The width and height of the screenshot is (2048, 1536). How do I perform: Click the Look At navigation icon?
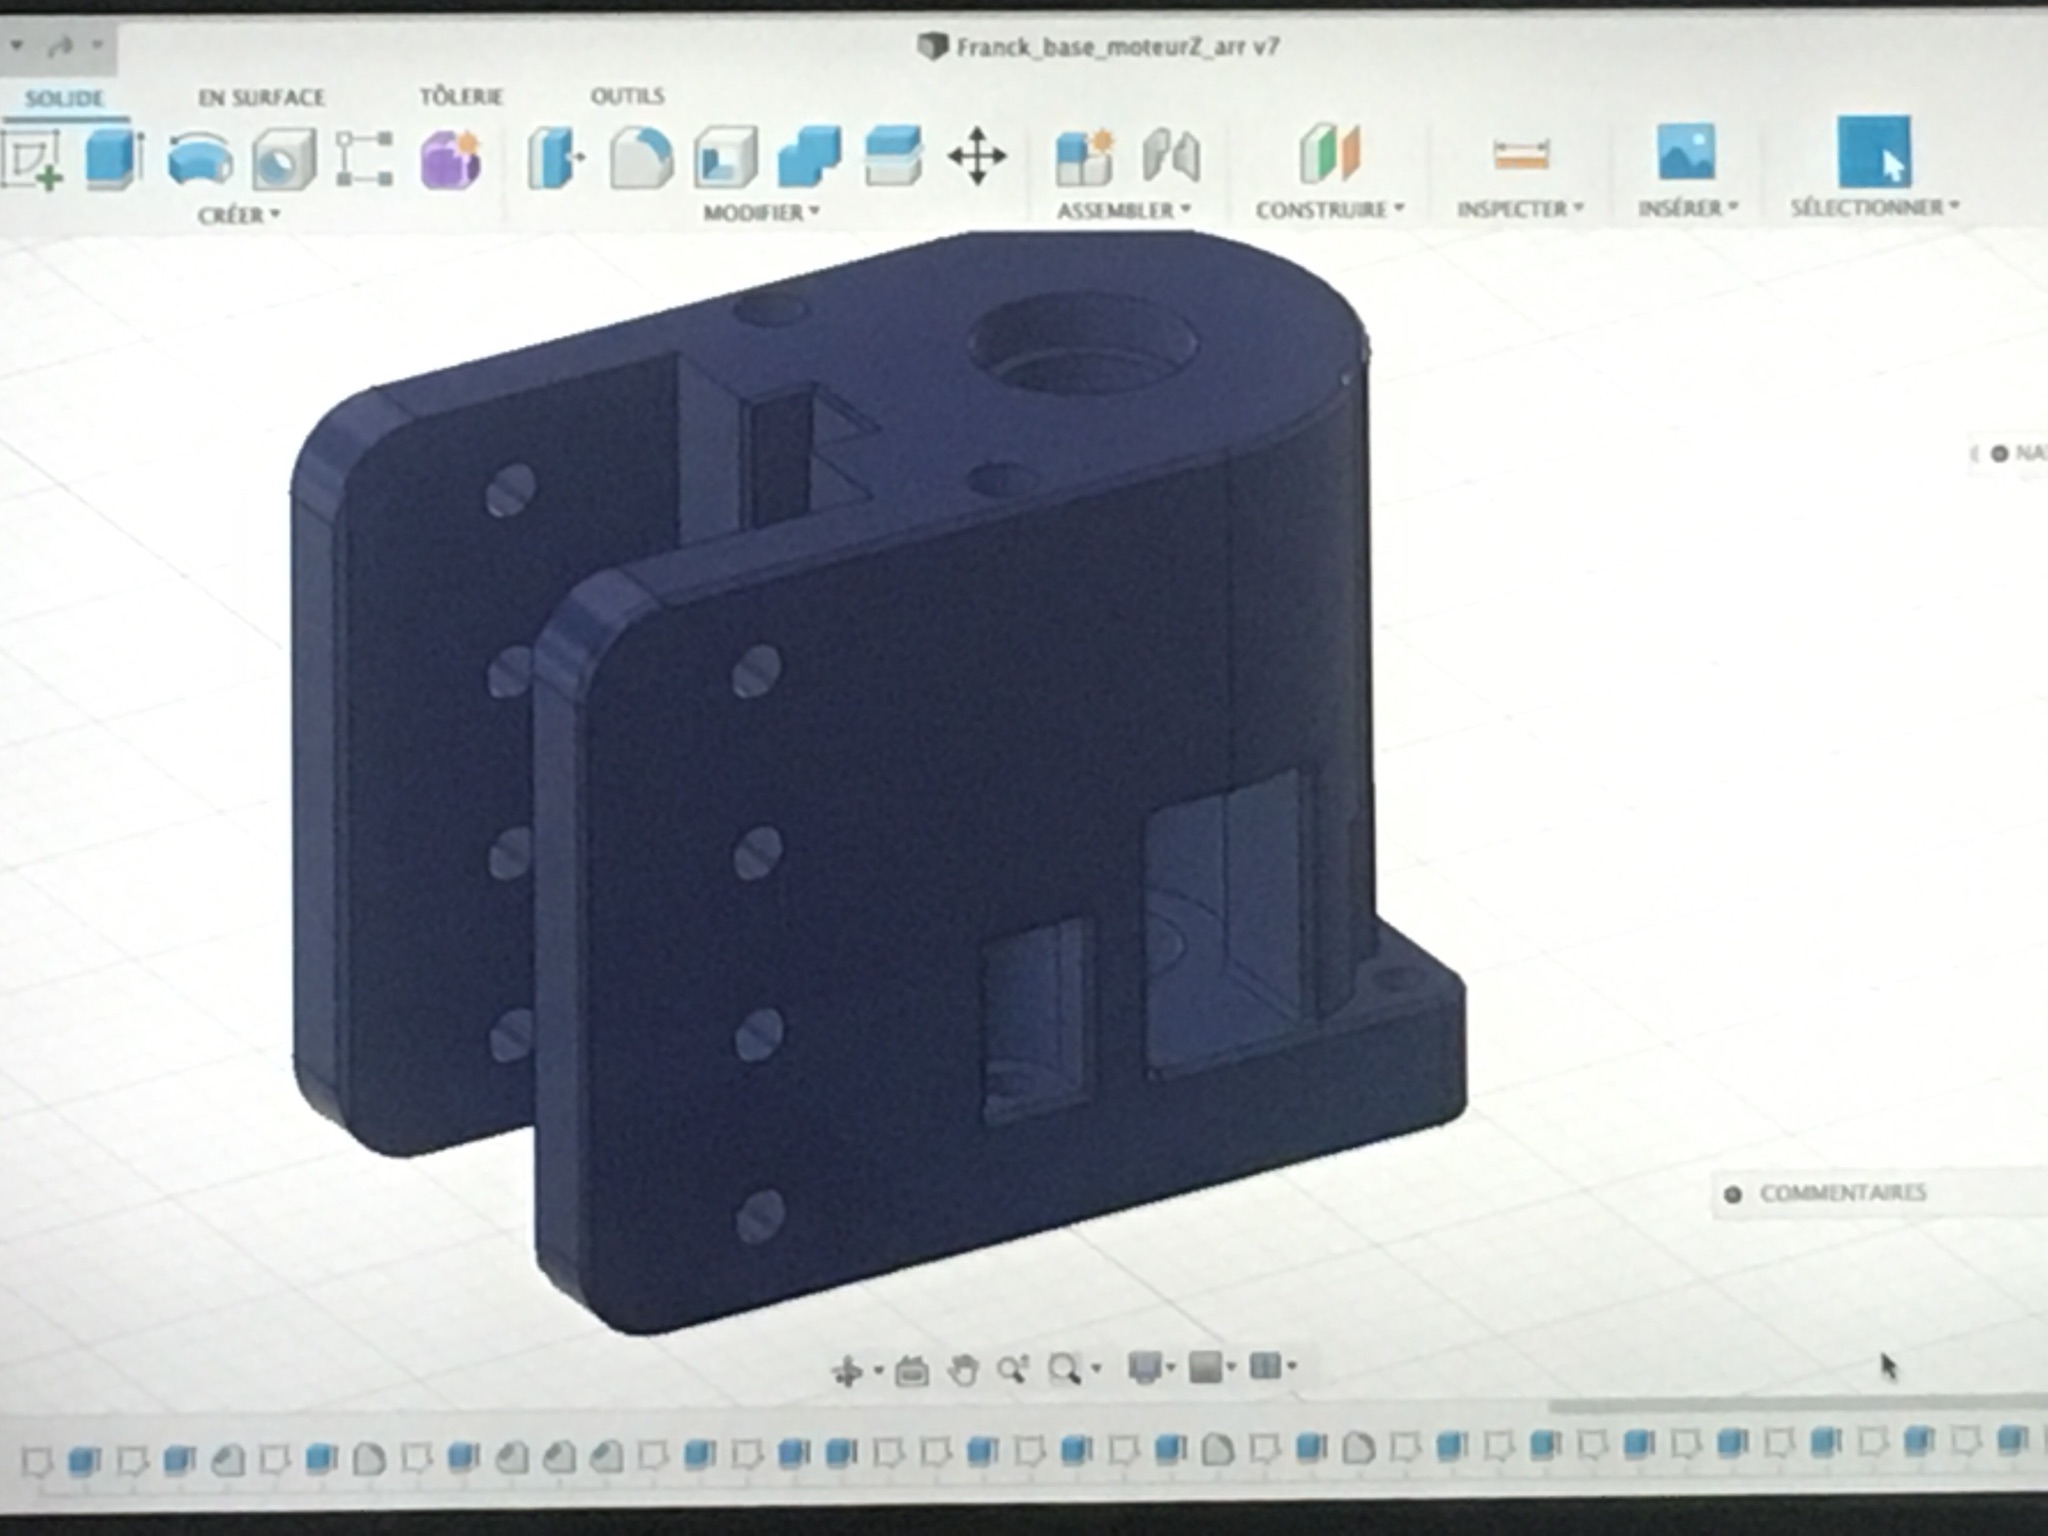pyautogui.click(x=912, y=1370)
